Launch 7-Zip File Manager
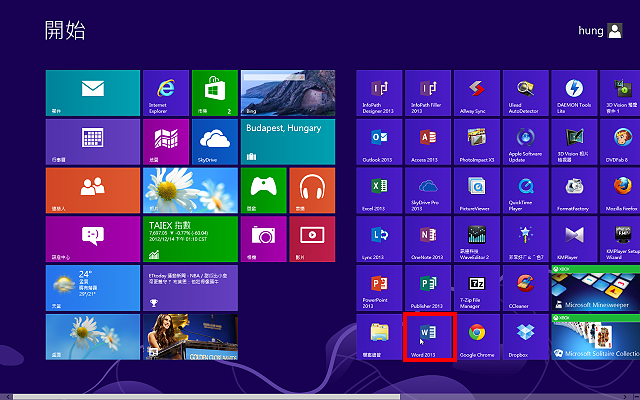Screen dimensions: 640x400 click(477, 288)
